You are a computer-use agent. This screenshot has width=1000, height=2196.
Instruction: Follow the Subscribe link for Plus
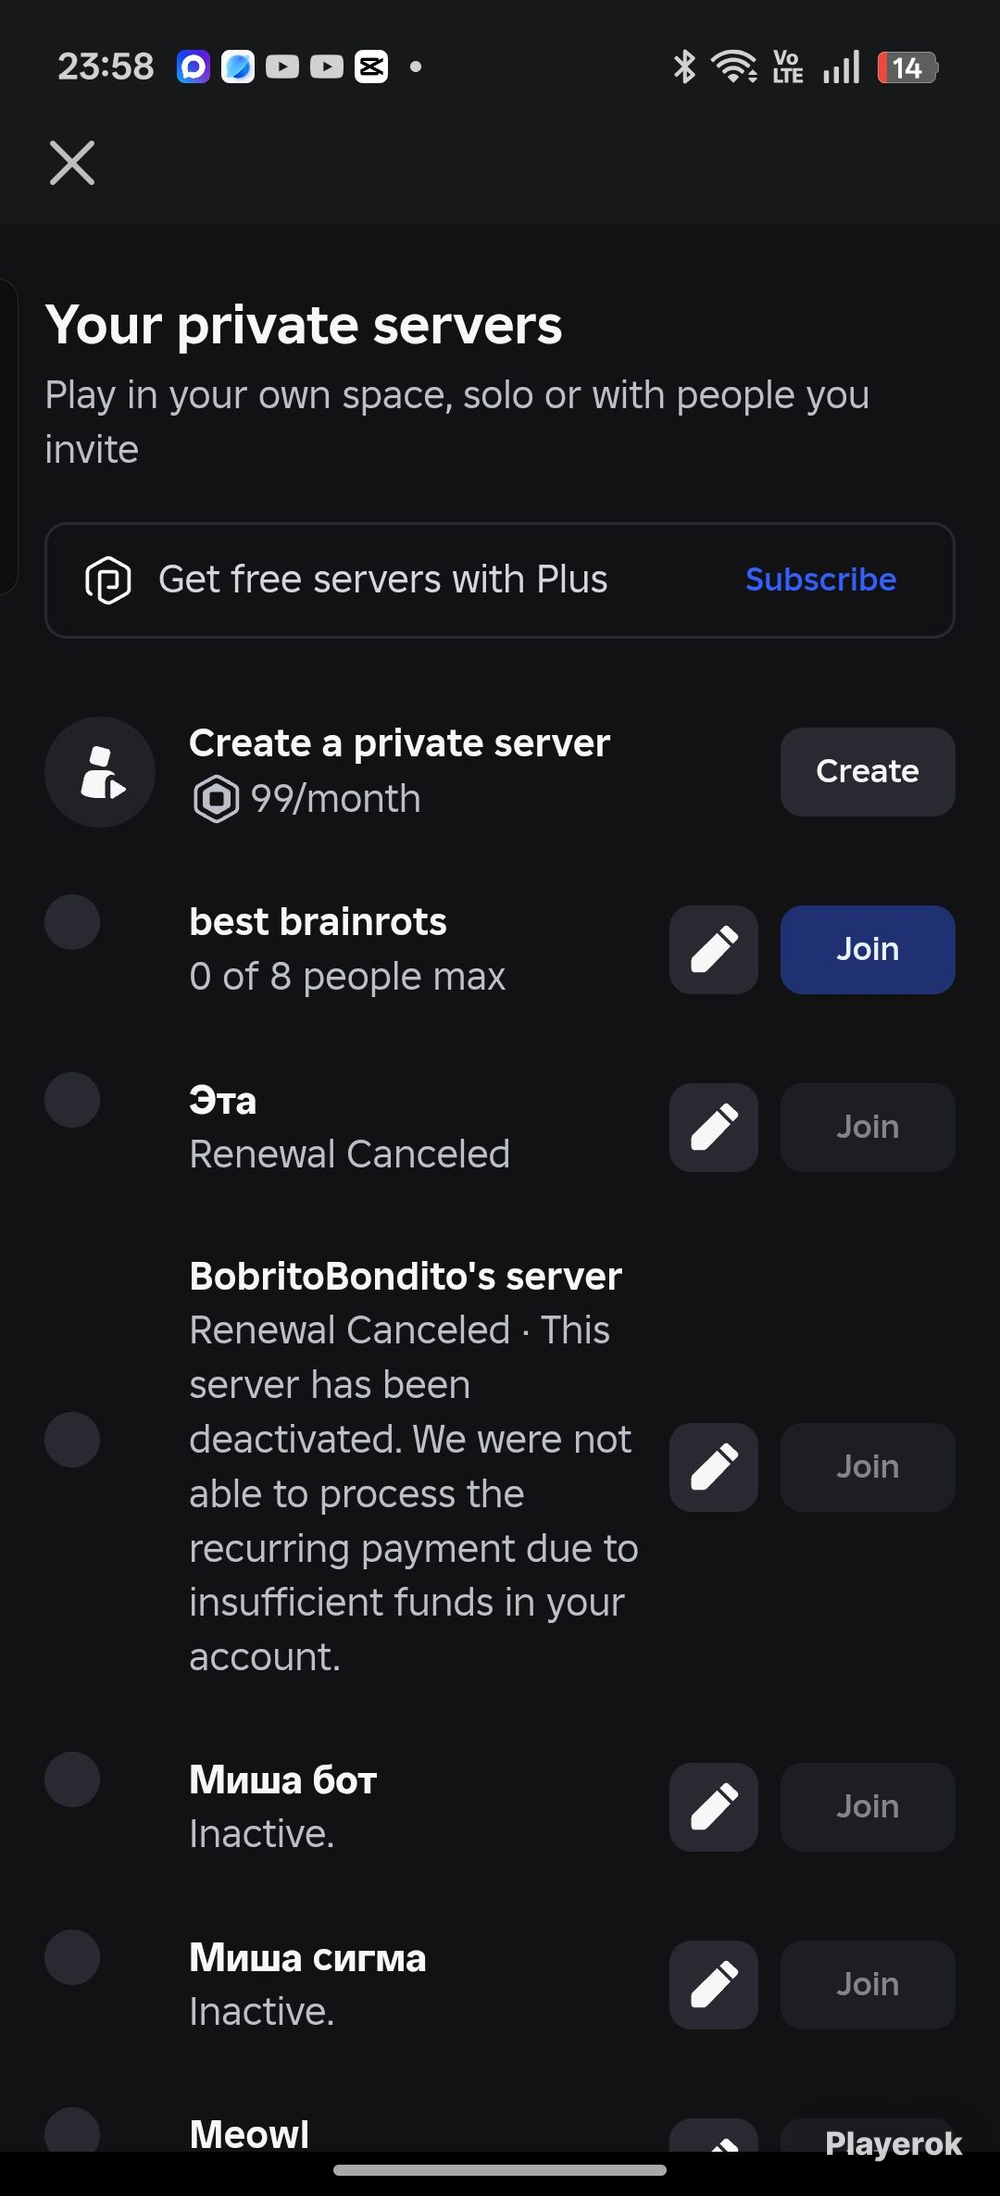coord(821,580)
